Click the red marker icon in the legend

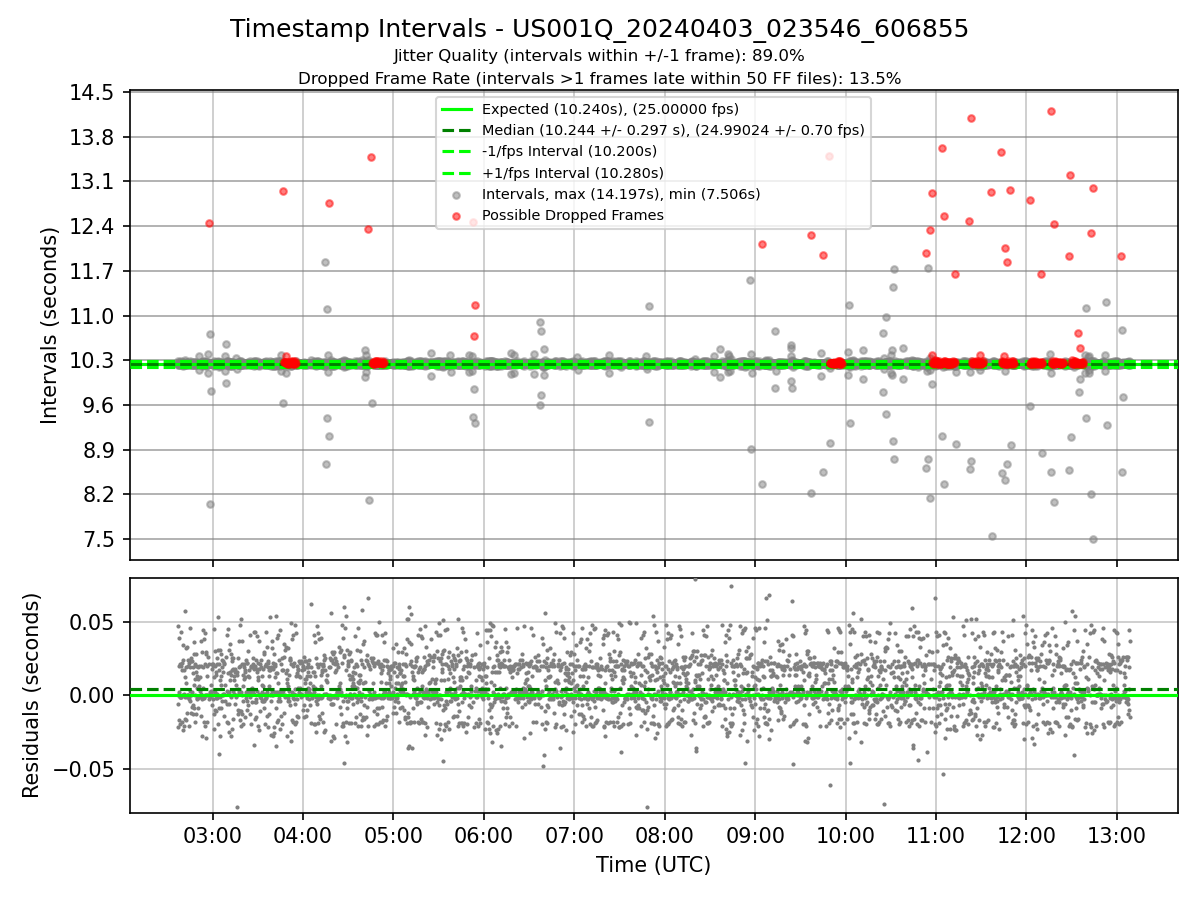coord(457,216)
